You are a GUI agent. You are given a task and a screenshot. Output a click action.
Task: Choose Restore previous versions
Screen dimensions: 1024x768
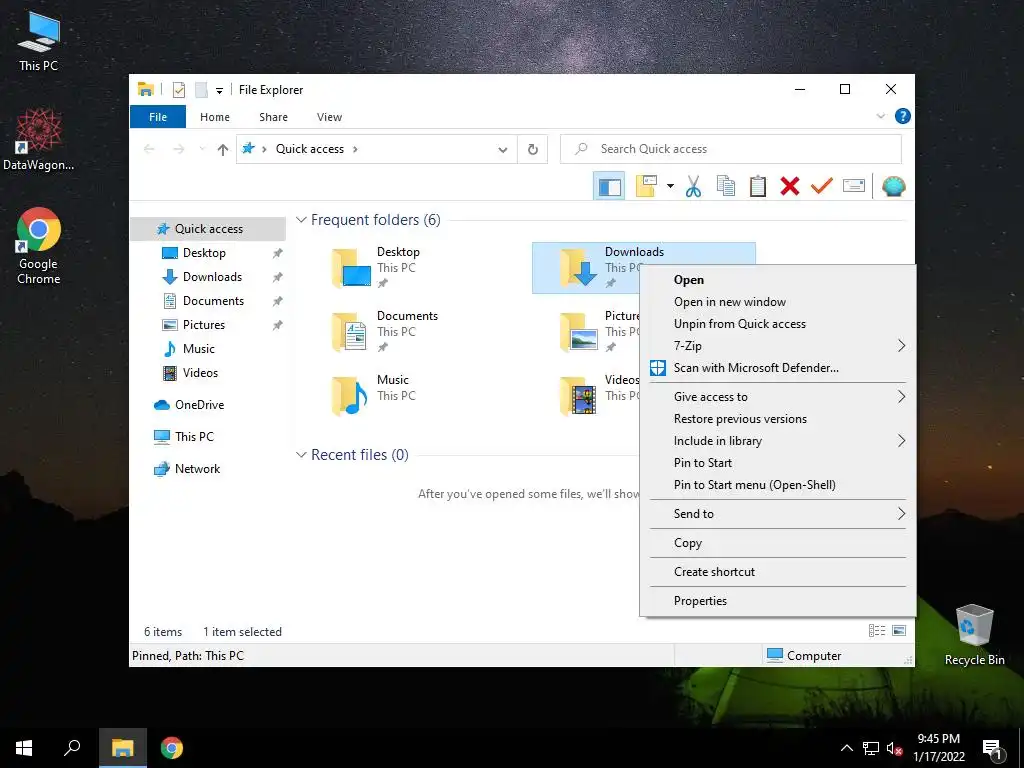[x=778, y=419]
